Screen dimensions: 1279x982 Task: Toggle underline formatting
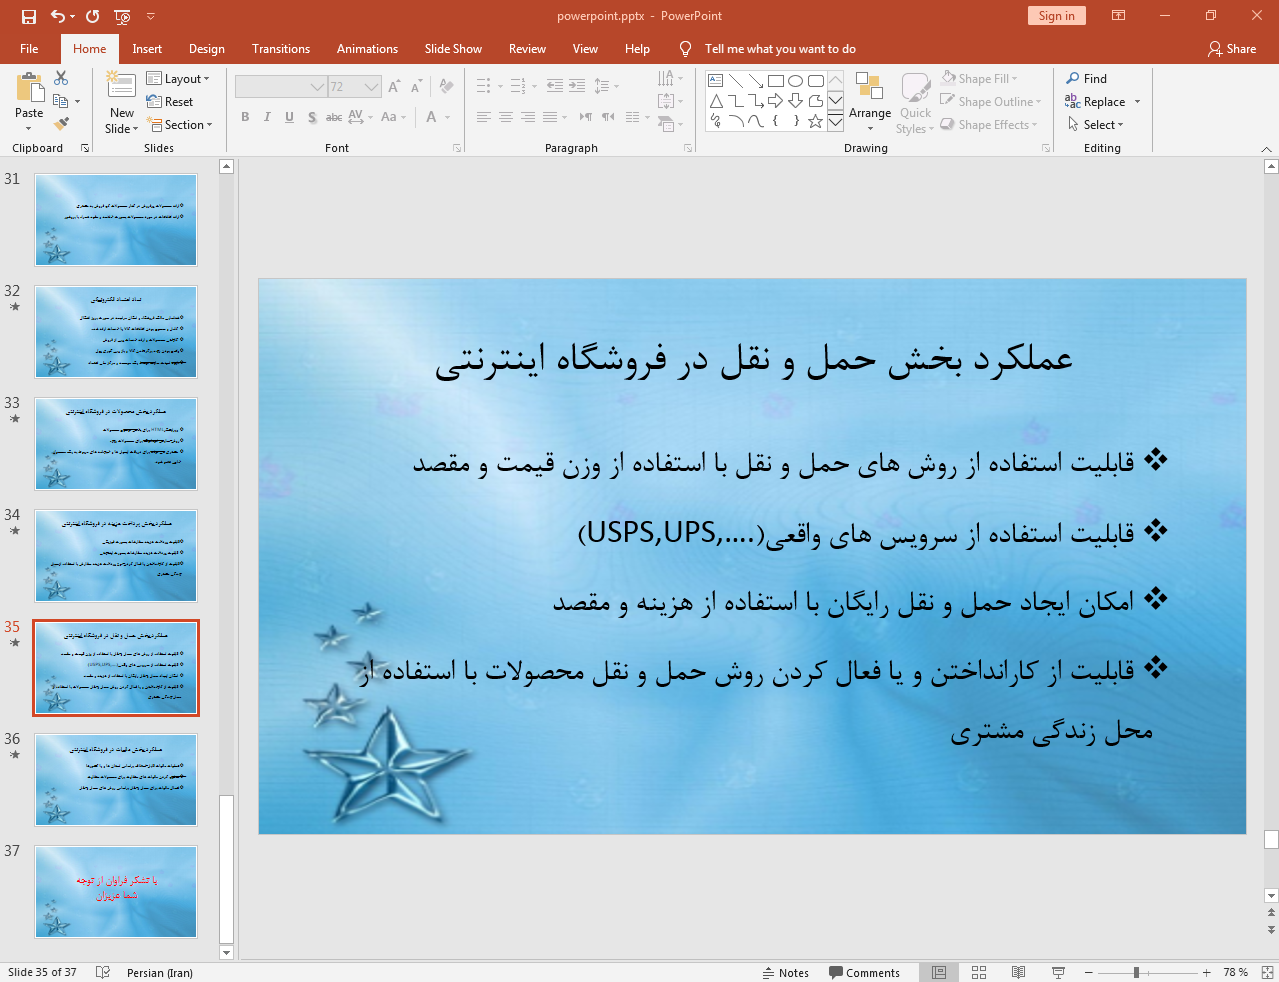point(289,117)
